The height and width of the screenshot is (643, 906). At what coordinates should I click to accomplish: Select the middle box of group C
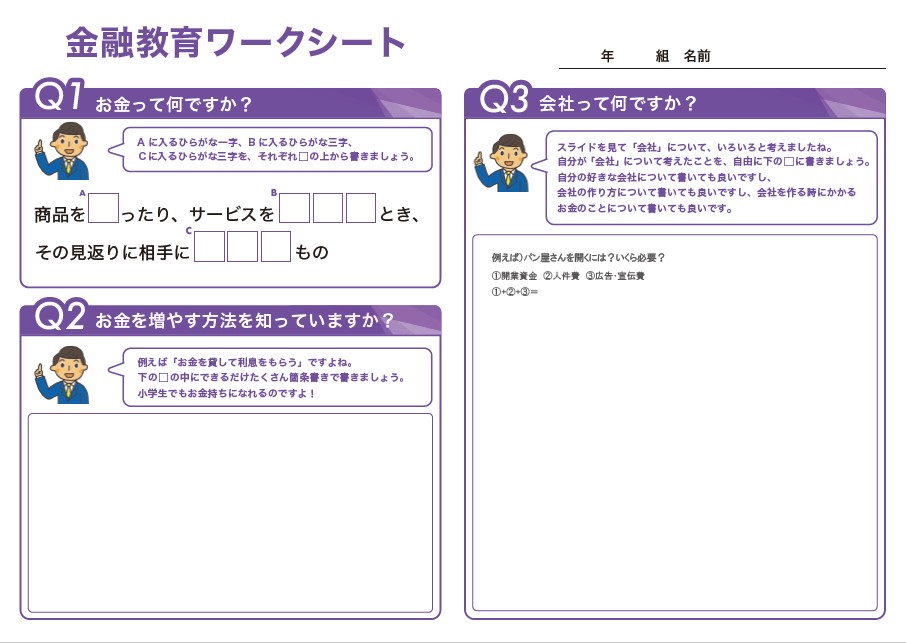(242, 247)
